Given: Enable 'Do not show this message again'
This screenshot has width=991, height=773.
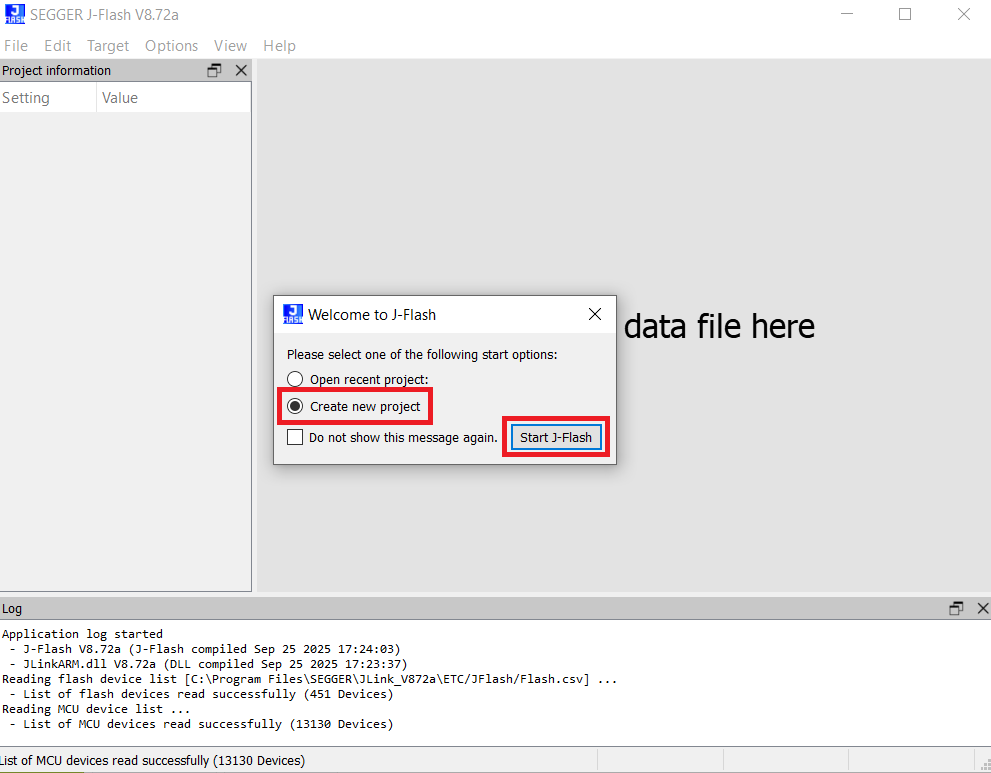Looking at the screenshot, I should [x=295, y=437].
